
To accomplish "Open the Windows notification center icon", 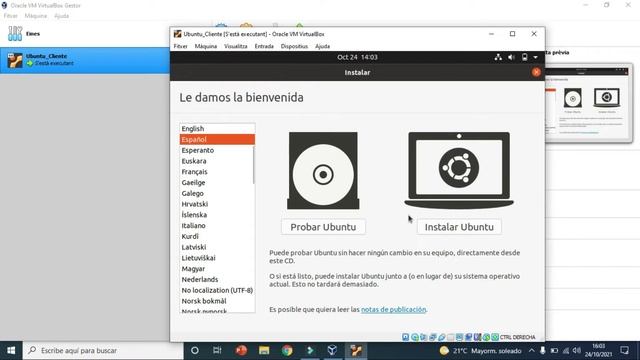I will (x=624, y=350).
